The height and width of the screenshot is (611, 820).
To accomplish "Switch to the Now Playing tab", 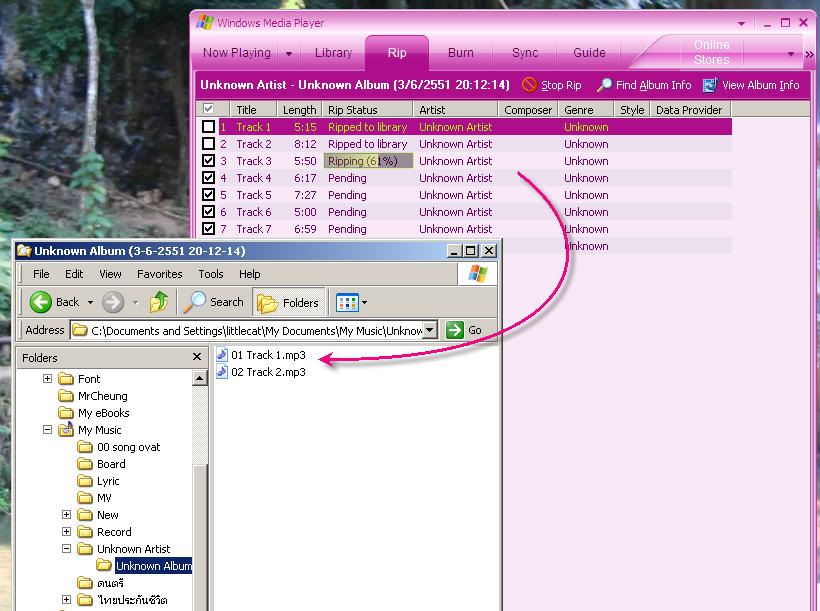I will pos(236,53).
